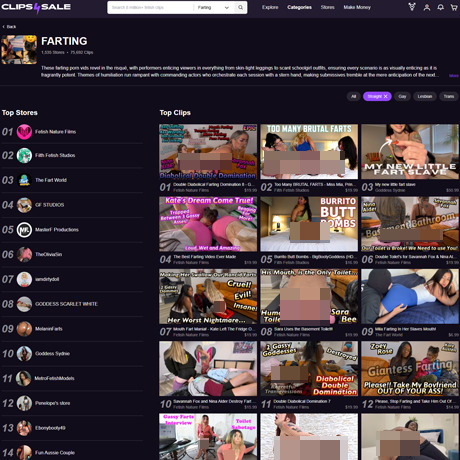460x460 pixels.
Task: Click the GF STUDIOS store name
Action: [49, 205]
